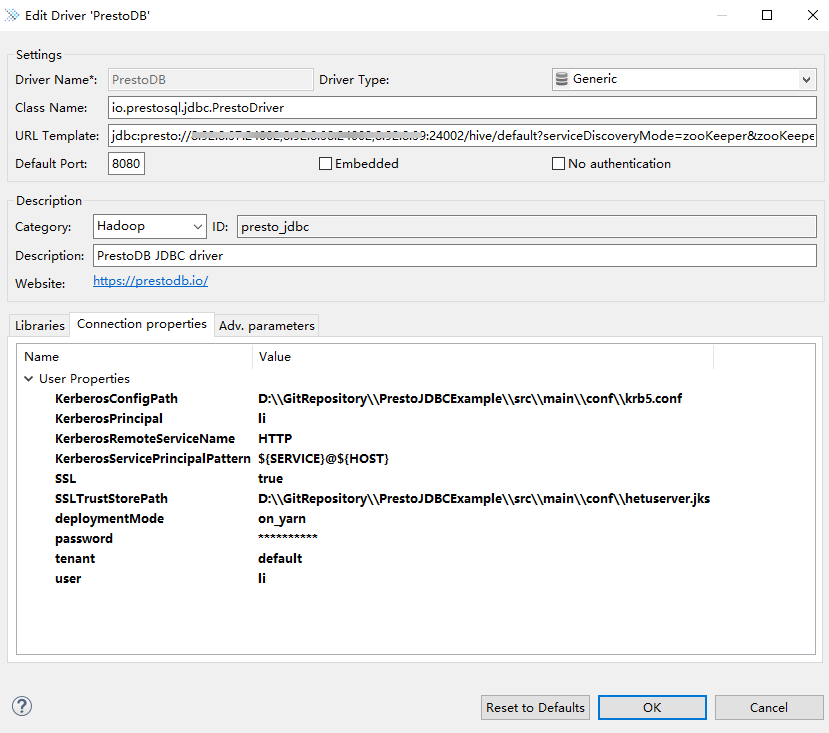The image size is (829, 733).
Task: Click the Class Name input field
Action: 462,108
